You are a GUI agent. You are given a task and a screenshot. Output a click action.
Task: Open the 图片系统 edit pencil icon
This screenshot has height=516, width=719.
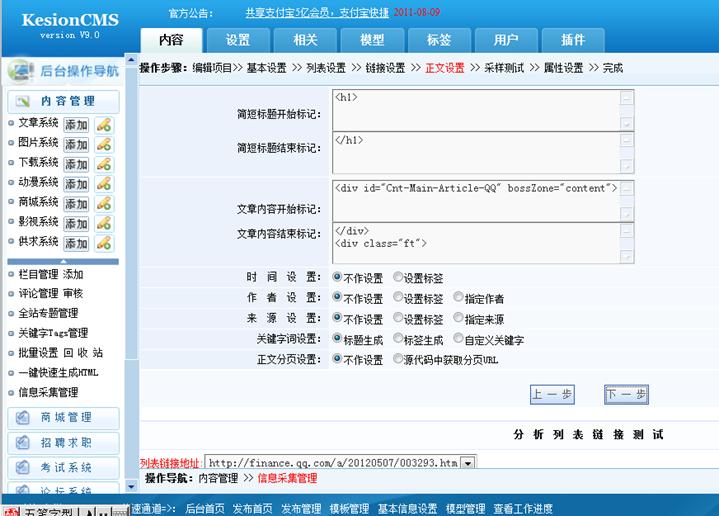[x=104, y=144]
